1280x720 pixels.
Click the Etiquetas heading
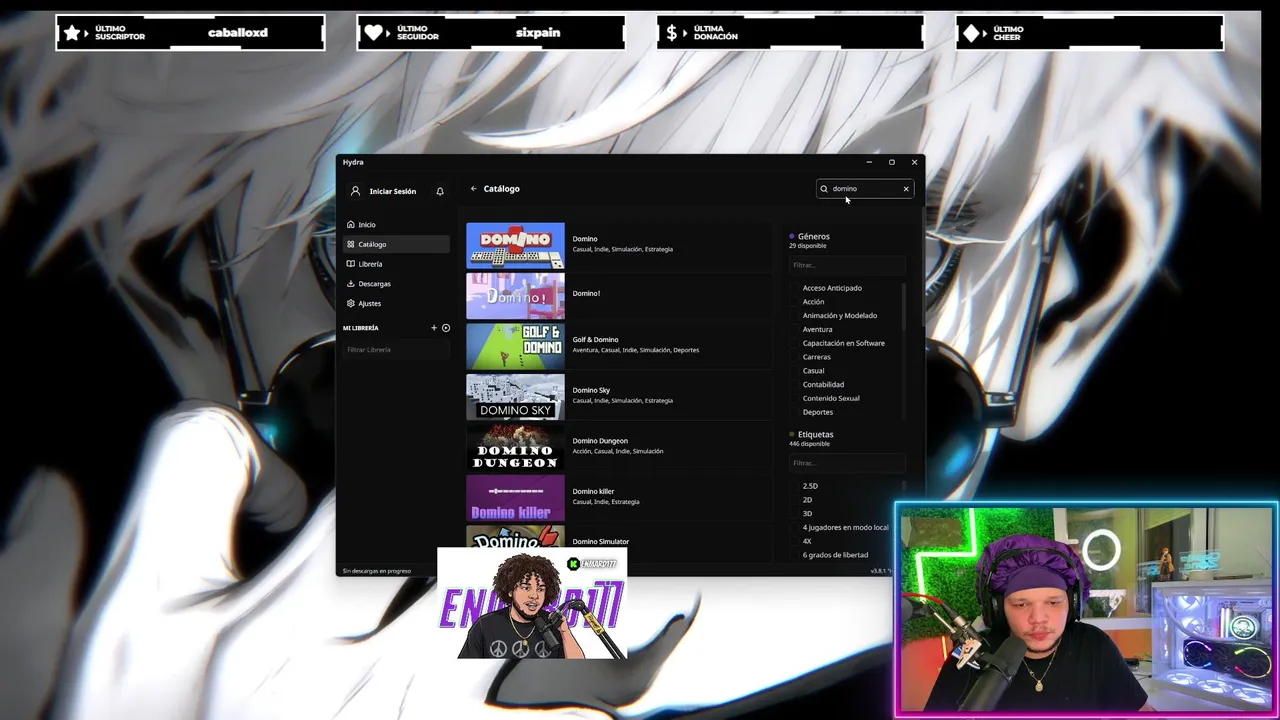[816, 434]
